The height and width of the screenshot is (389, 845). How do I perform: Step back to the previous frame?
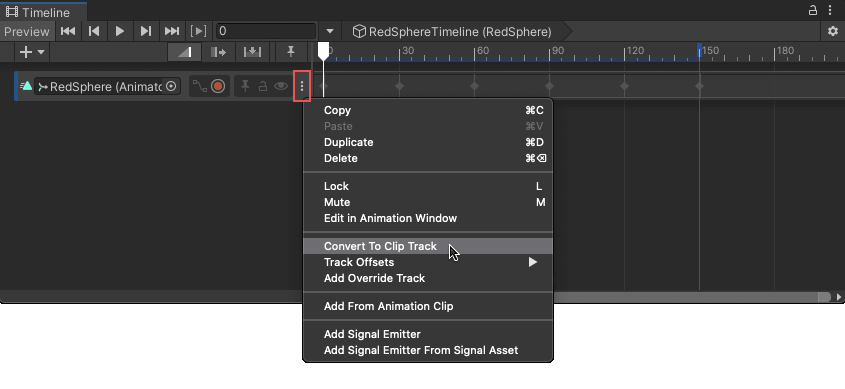click(94, 31)
